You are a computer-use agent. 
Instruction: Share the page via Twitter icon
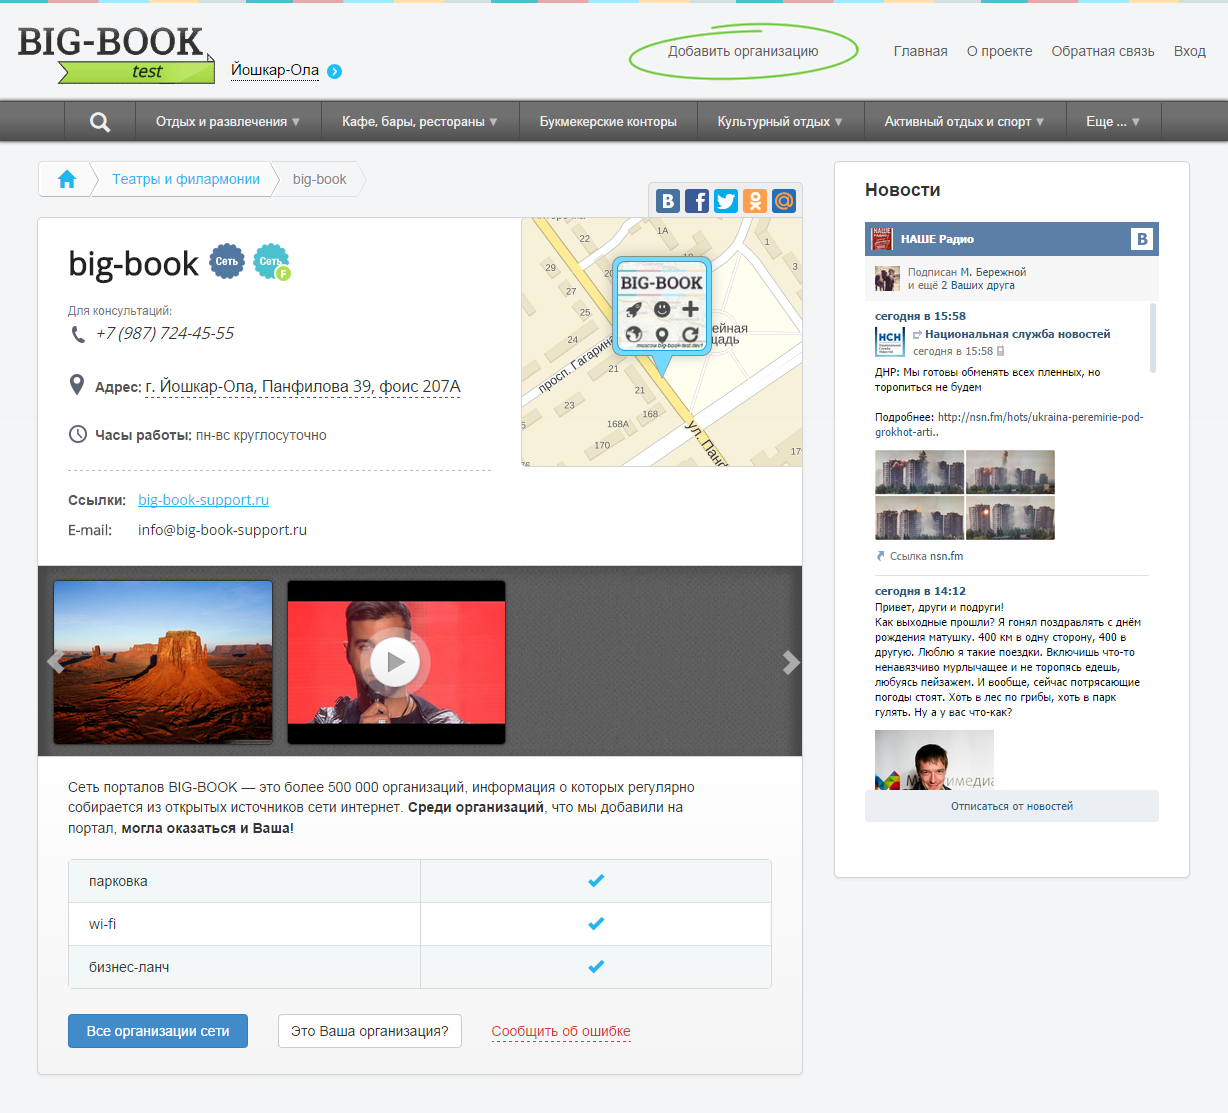726,201
